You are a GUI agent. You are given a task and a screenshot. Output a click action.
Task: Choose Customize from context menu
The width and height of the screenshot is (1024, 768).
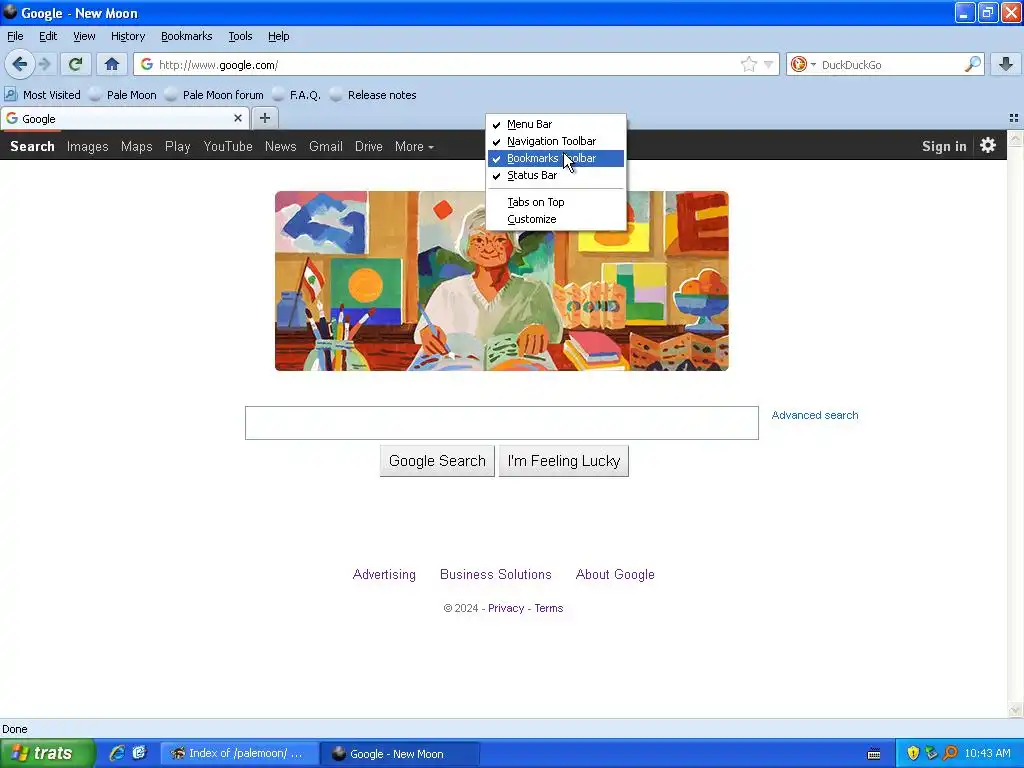tap(556, 219)
